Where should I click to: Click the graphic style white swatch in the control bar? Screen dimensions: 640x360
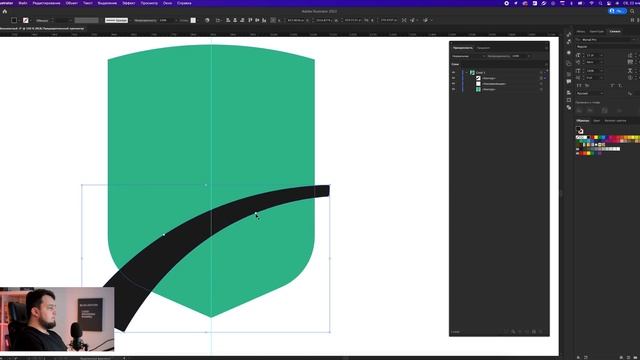(x=193, y=20)
